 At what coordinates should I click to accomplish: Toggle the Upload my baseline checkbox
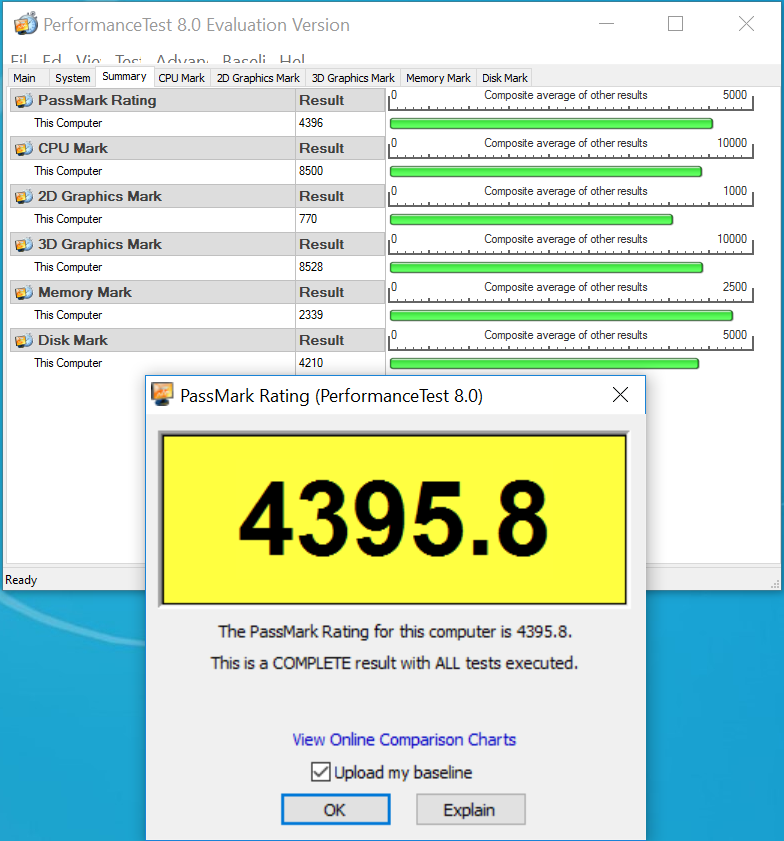click(321, 772)
